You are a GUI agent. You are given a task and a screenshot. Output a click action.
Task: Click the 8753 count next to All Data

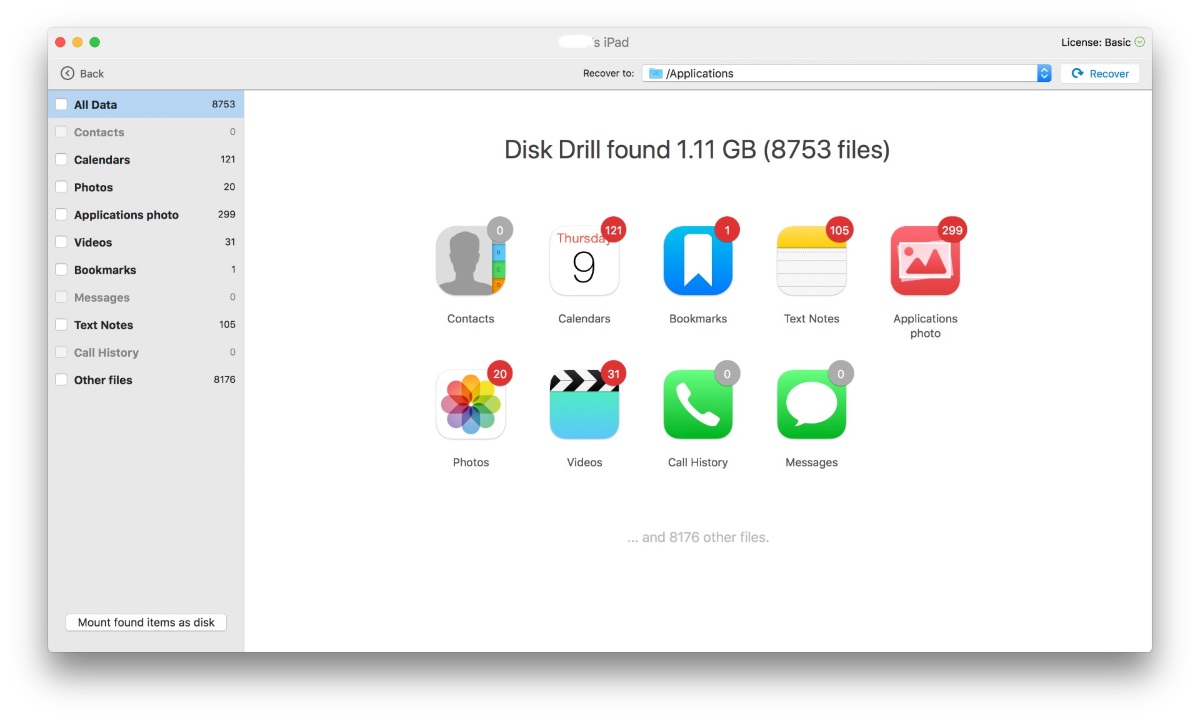tap(223, 104)
